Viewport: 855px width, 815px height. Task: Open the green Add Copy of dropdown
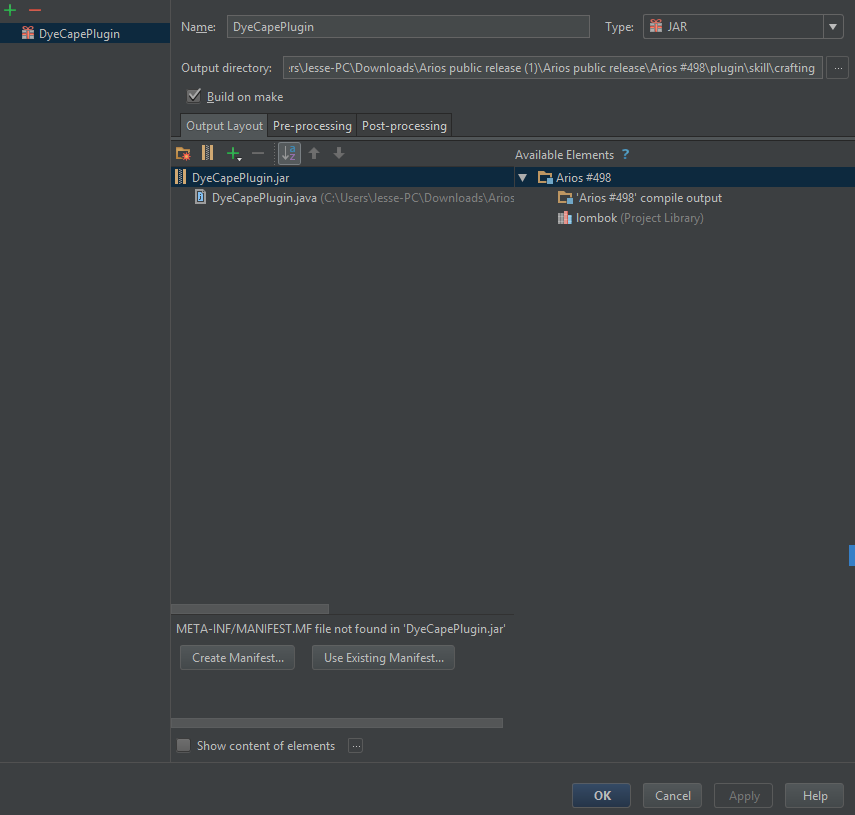pos(234,154)
